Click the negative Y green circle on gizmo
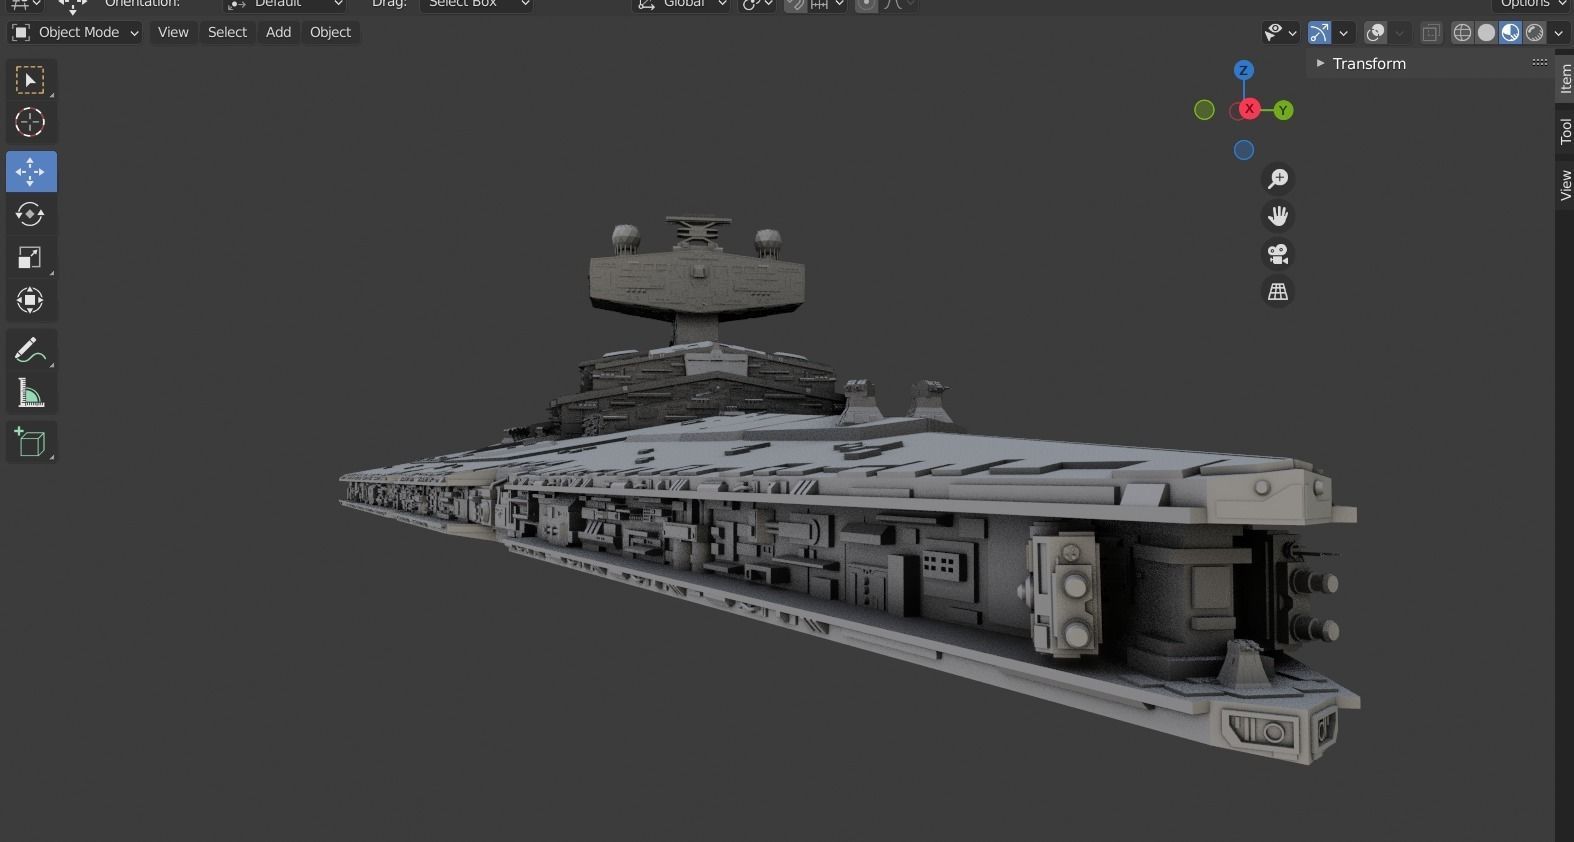The width and height of the screenshot is (1574, 842). coord(1205,110)
